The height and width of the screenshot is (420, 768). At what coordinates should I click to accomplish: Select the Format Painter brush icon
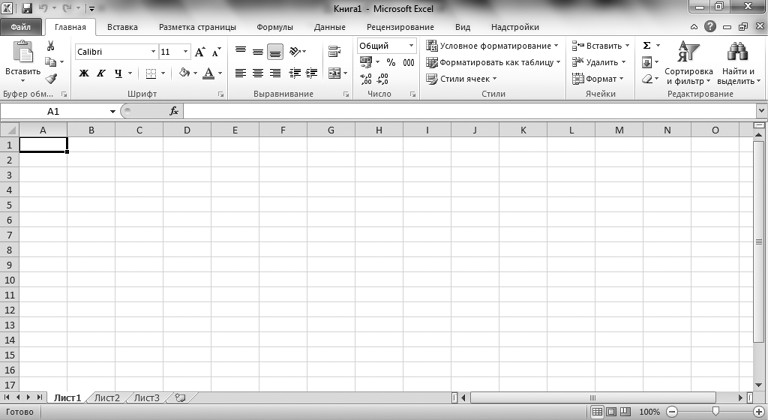(50, 78)
